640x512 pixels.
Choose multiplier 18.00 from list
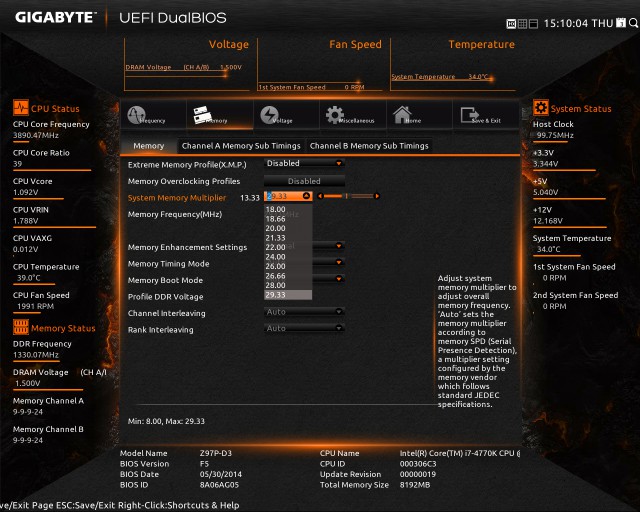288,209
